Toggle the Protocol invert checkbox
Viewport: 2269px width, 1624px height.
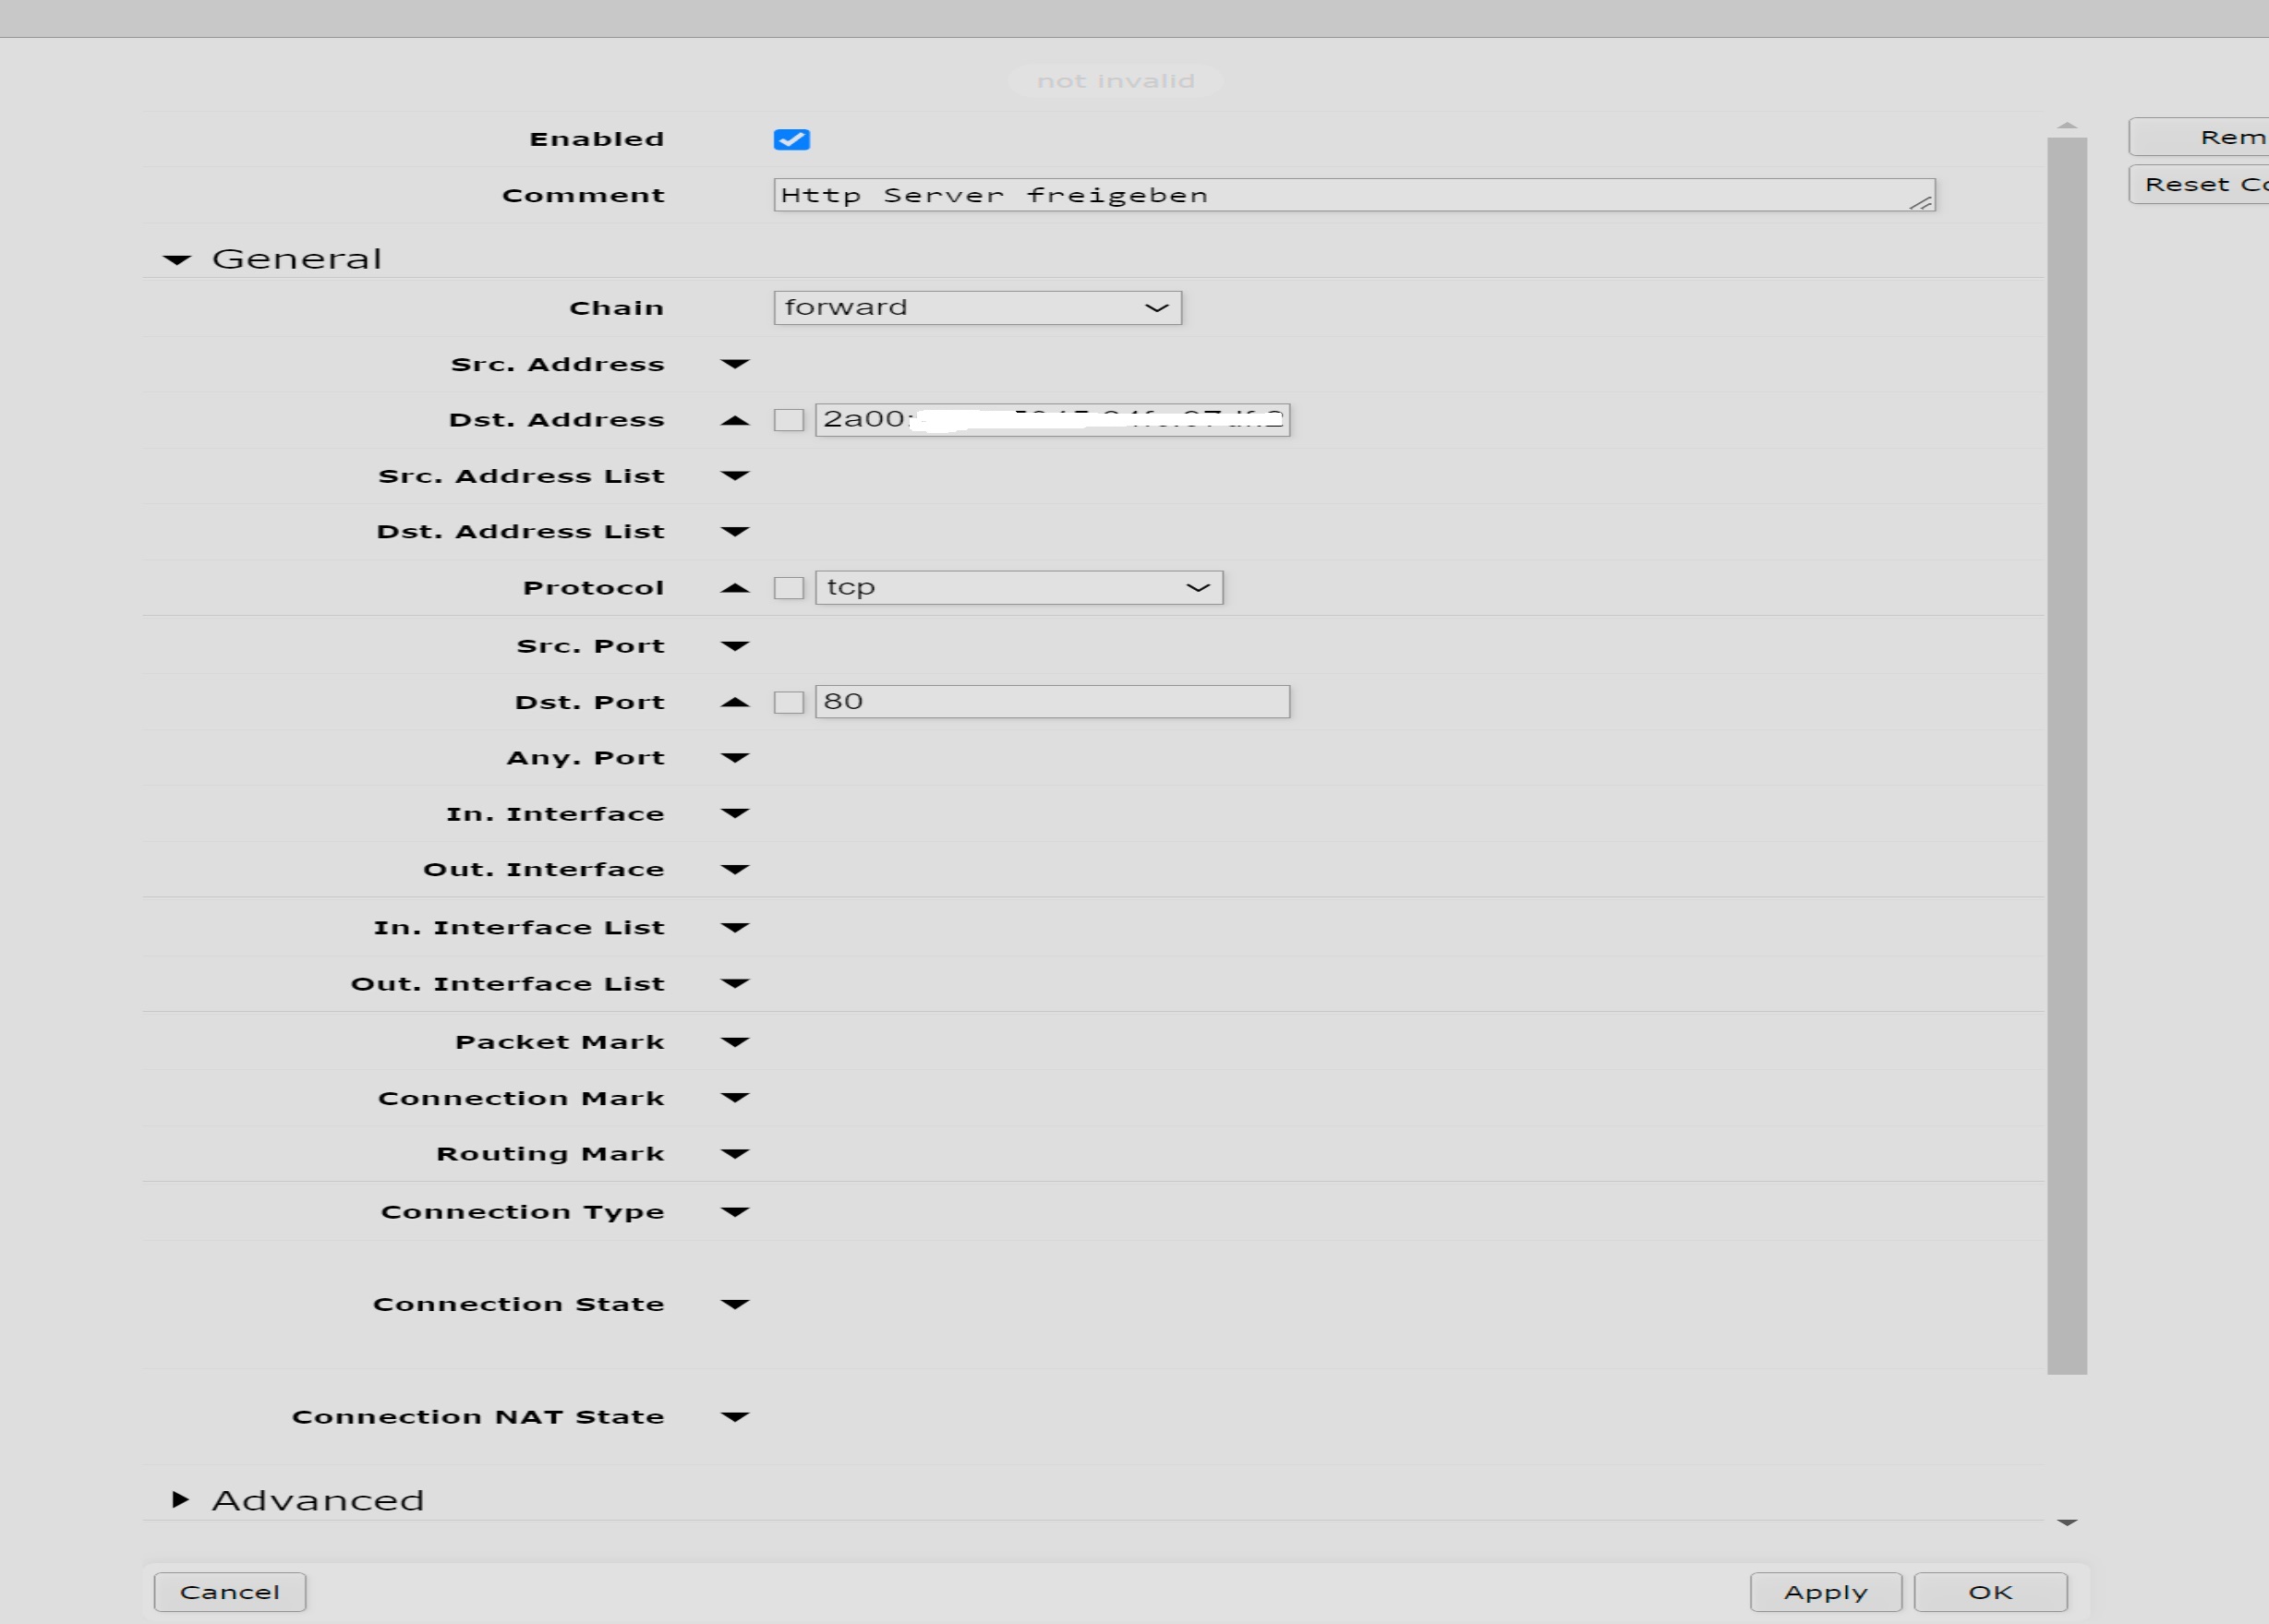pos(788,588)
